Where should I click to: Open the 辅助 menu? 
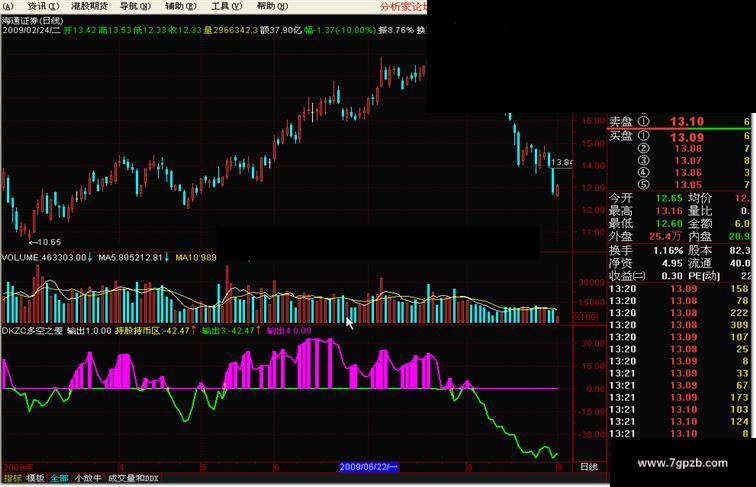pos(180,6)
